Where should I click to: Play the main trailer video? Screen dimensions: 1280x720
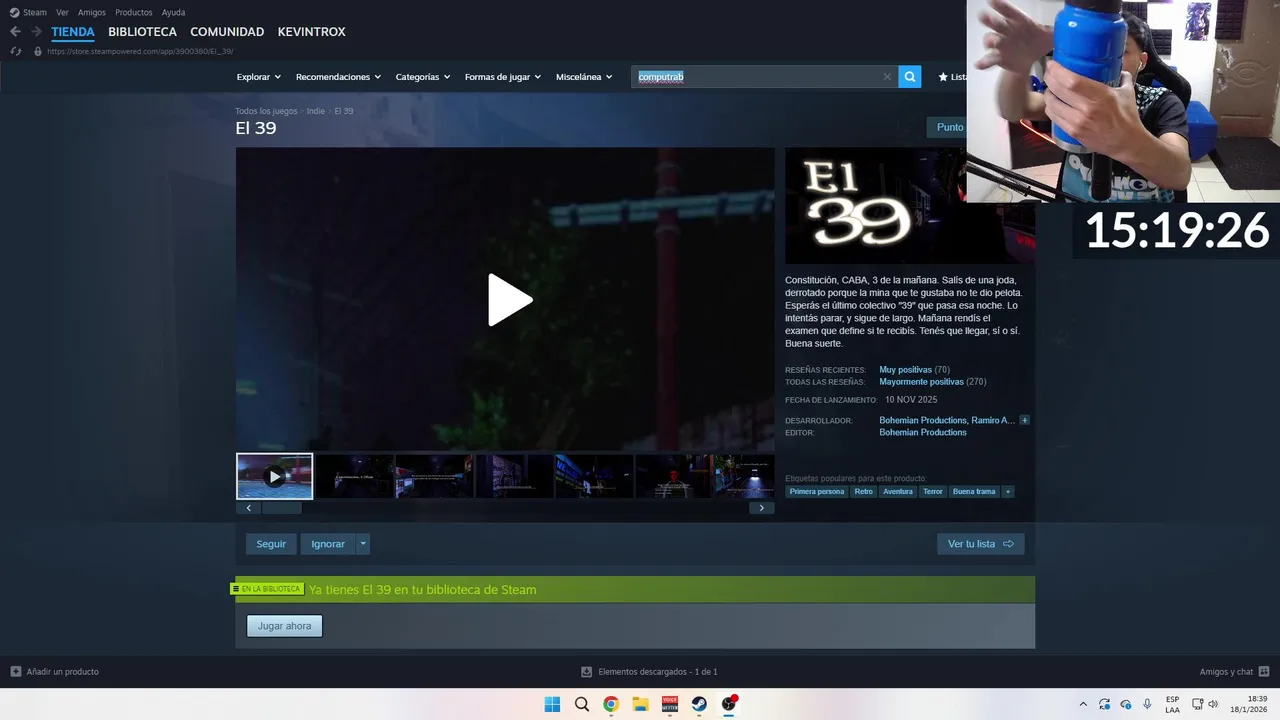pos(509,300)
